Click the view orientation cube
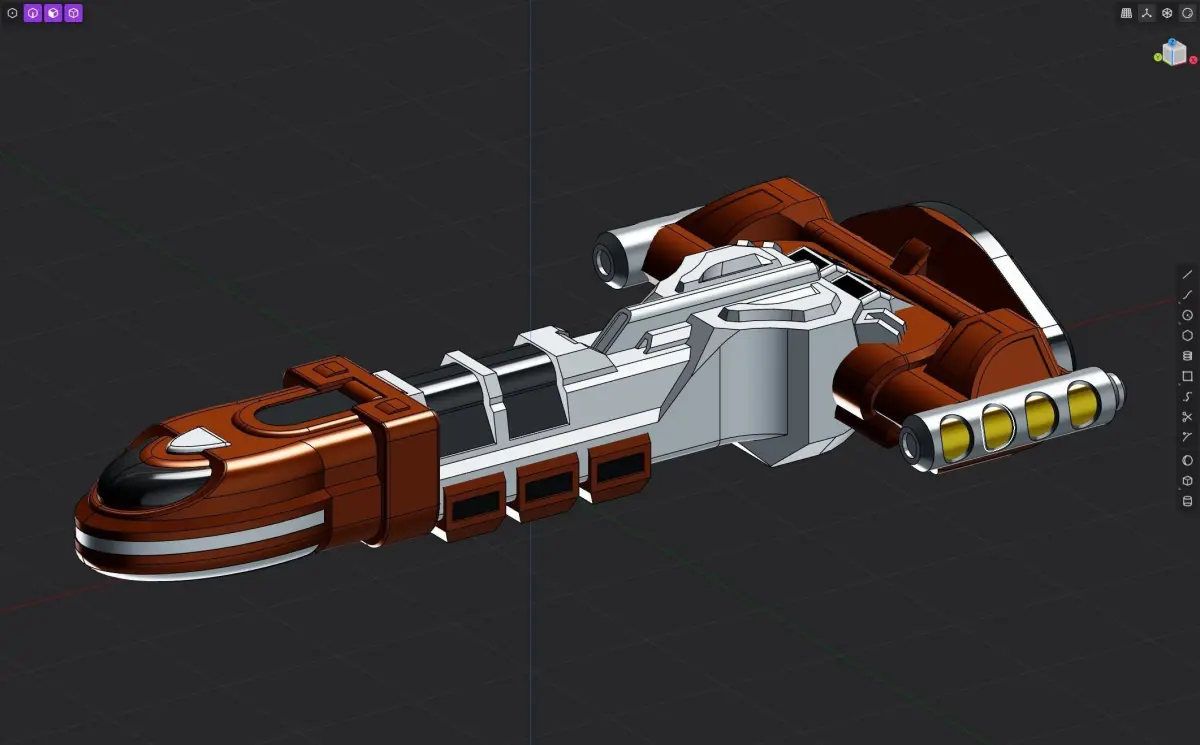 (x=1174, y=54)
